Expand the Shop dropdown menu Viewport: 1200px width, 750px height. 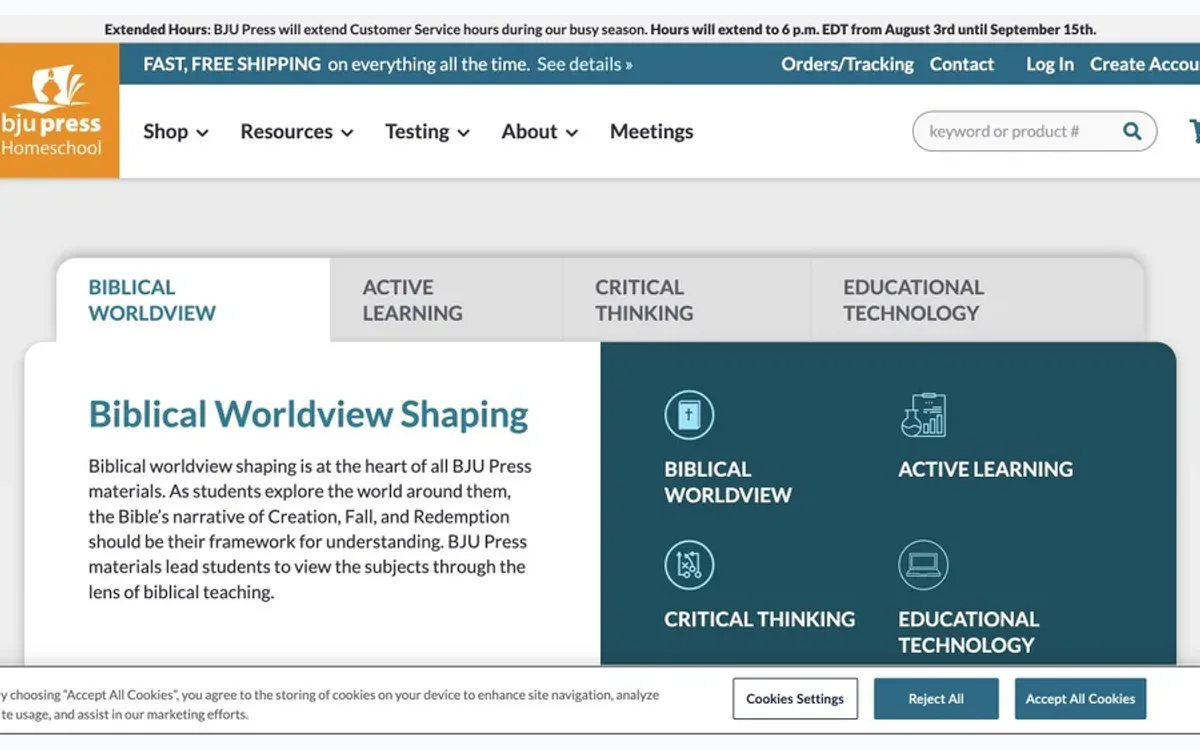click(x=176, y=131)
